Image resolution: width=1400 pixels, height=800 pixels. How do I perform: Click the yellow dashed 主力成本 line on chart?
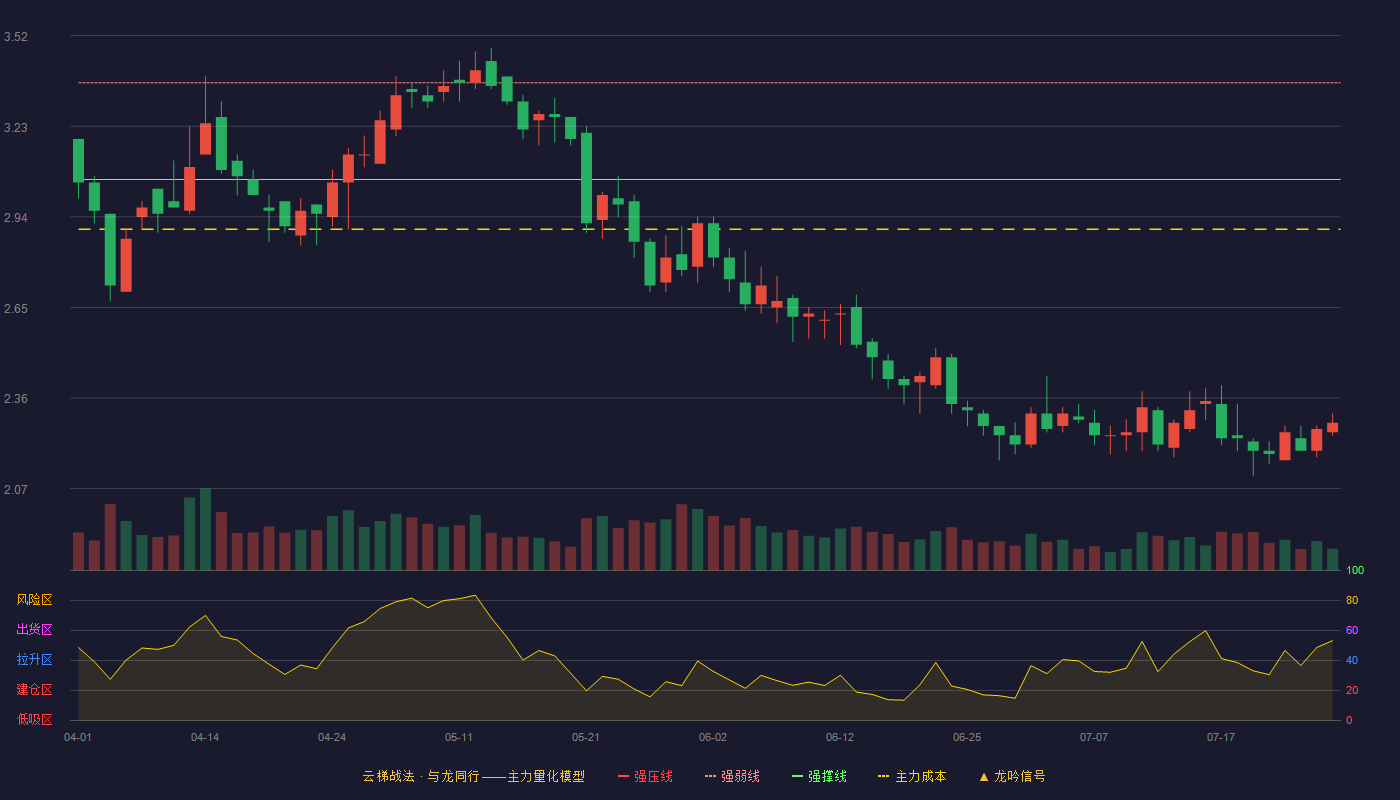709,229
